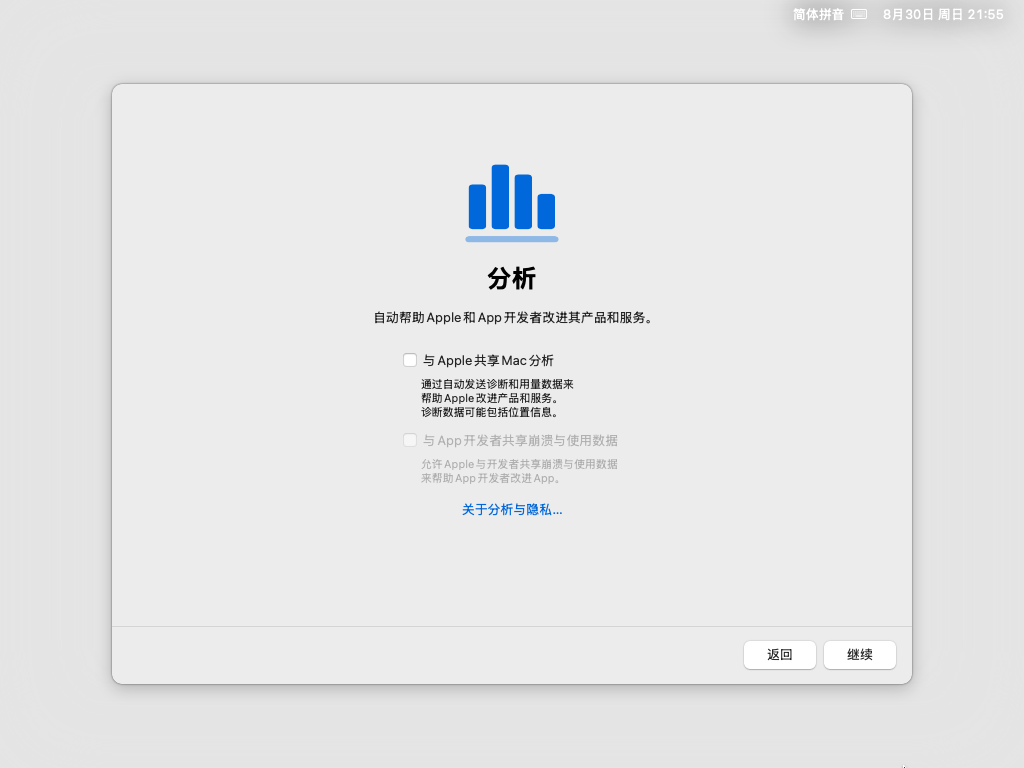The height and width of the screenshot is (768, 1024).
Task: Click text 通过自动发送诊断和用量数据来
Action: pos(497,384)
